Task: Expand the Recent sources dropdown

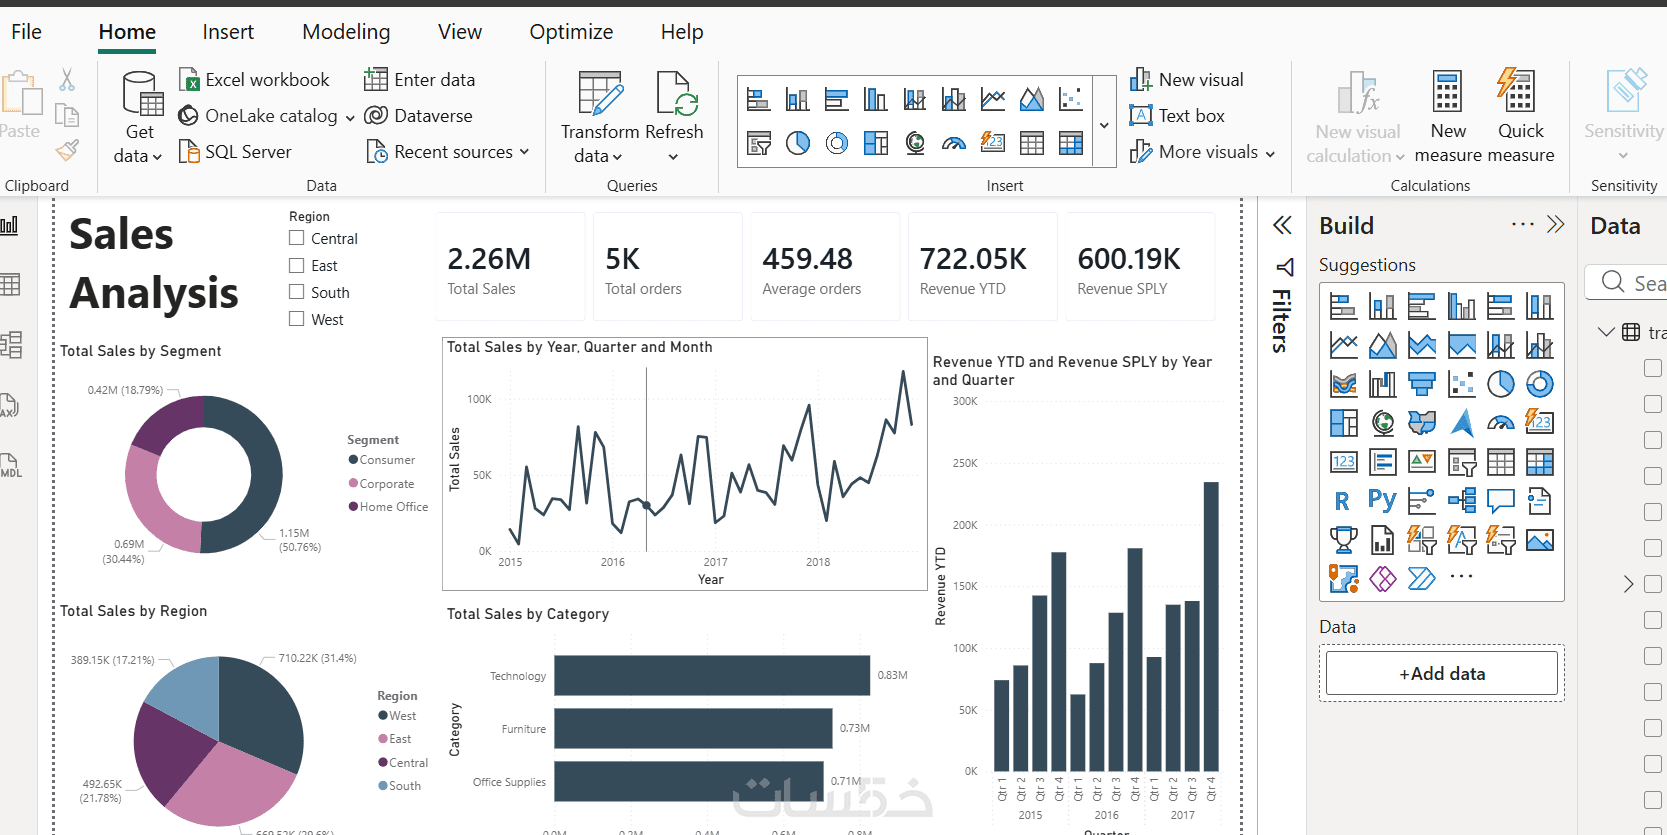Action: tap(524, 152)
